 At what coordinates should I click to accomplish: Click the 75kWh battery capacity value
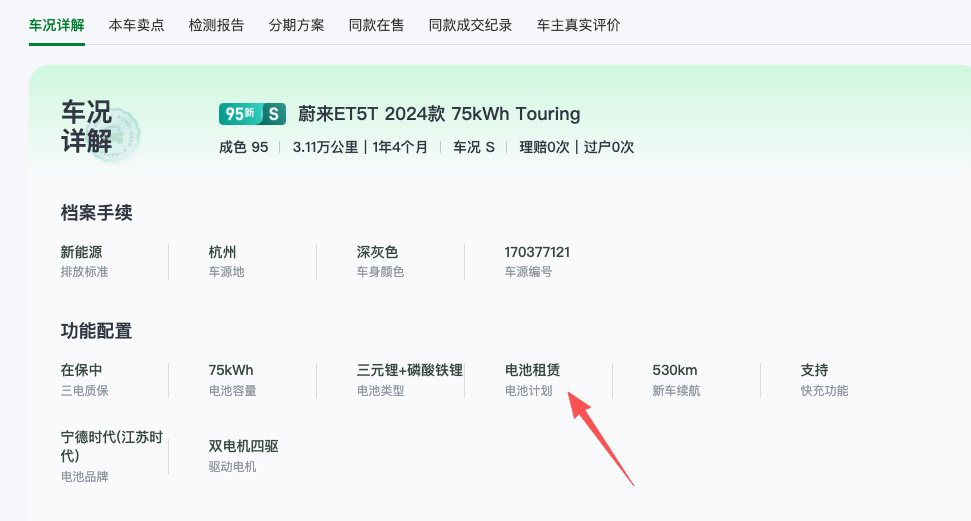[231, 370]
